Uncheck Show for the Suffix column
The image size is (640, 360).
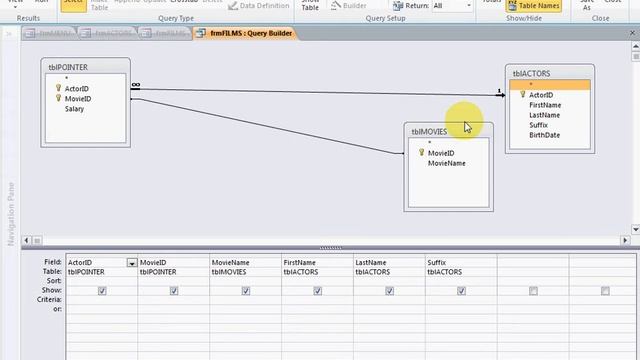point(461,291)
